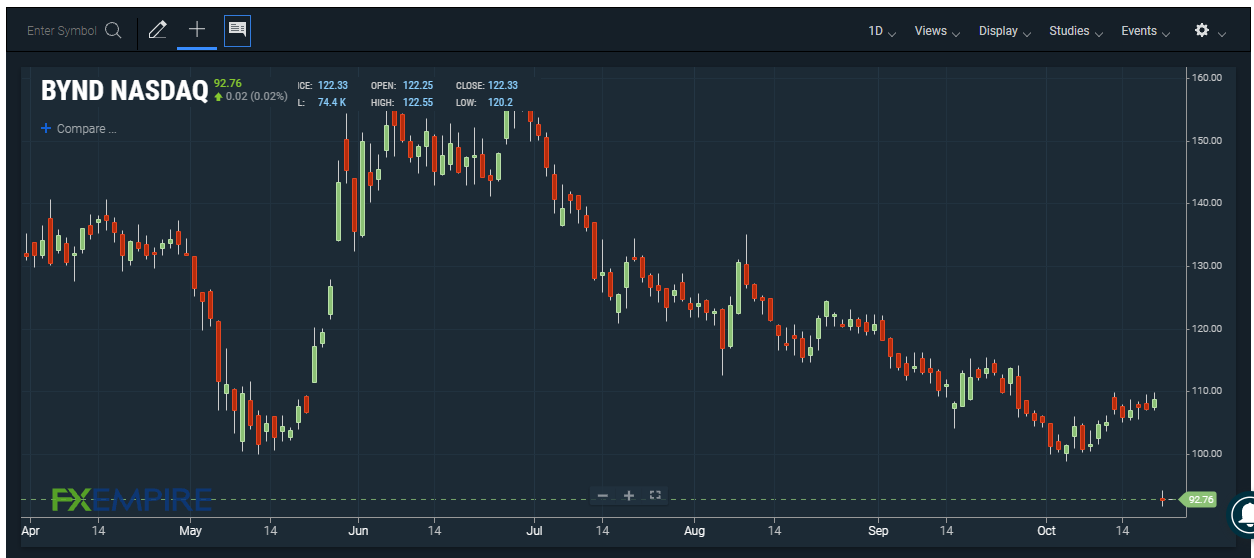This screenshot has height=558, width=1254.
Task: Zoom out with the minus button
Action: tap(602, 495)
